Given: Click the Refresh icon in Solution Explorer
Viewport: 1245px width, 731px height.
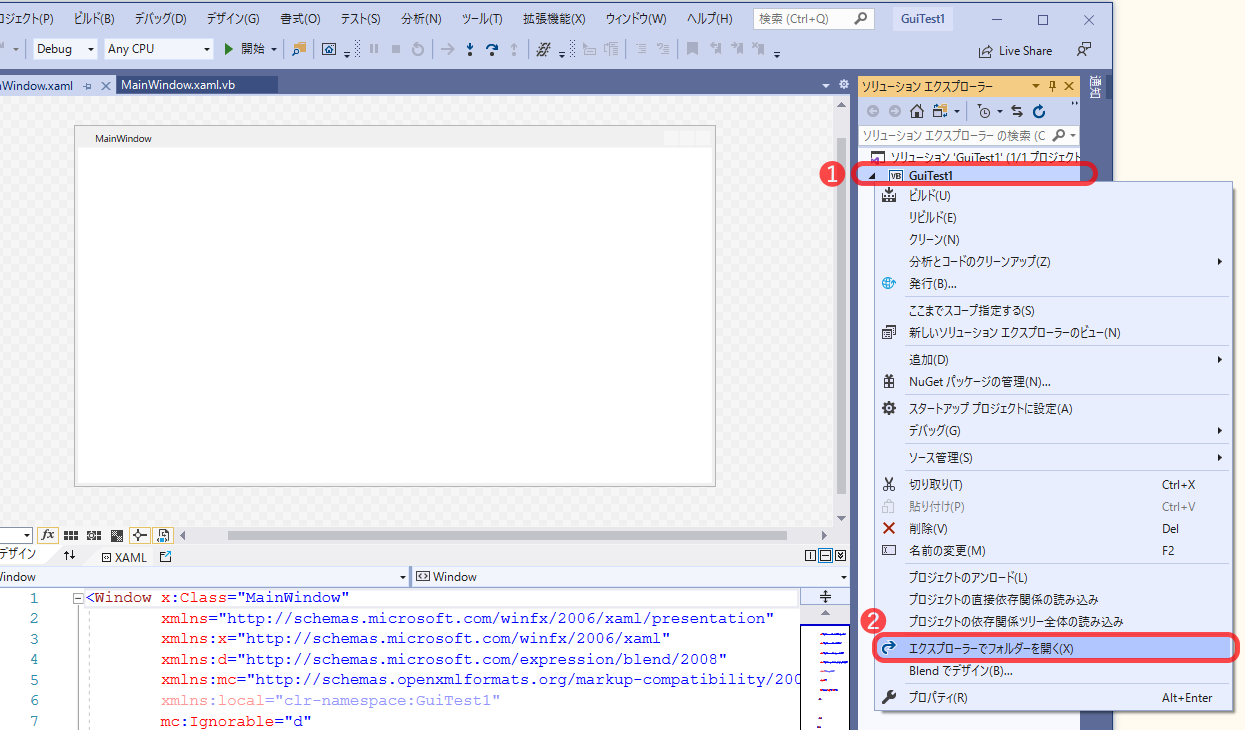Looking at the screenshot, I should tap(1038, 112).
